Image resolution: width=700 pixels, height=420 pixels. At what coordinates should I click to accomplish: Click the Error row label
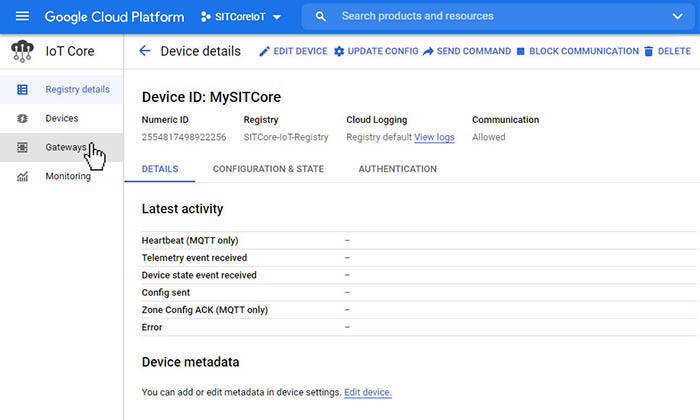click(x=152, y=327)
